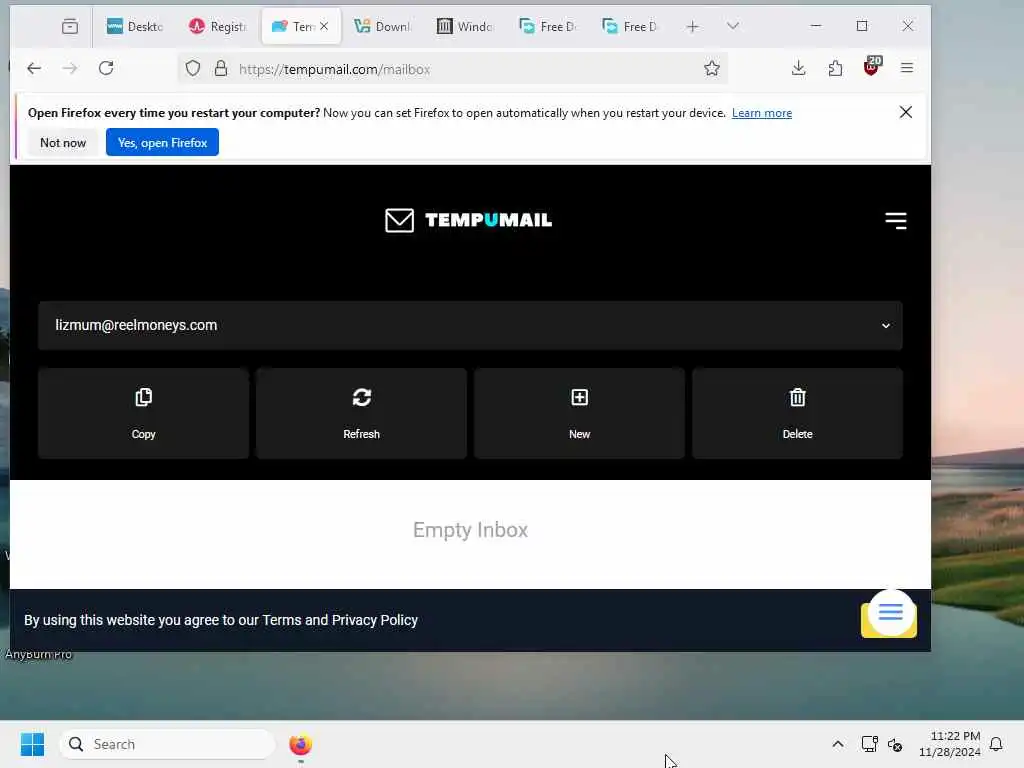1024x768 pixels.
Task: Open the notifications bell
Action: point(996,744)
